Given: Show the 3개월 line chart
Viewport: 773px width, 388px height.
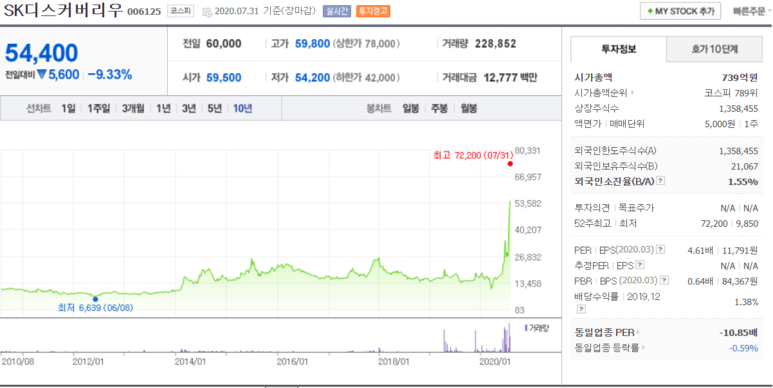Looking at the screenshot, I should [133, 108].
